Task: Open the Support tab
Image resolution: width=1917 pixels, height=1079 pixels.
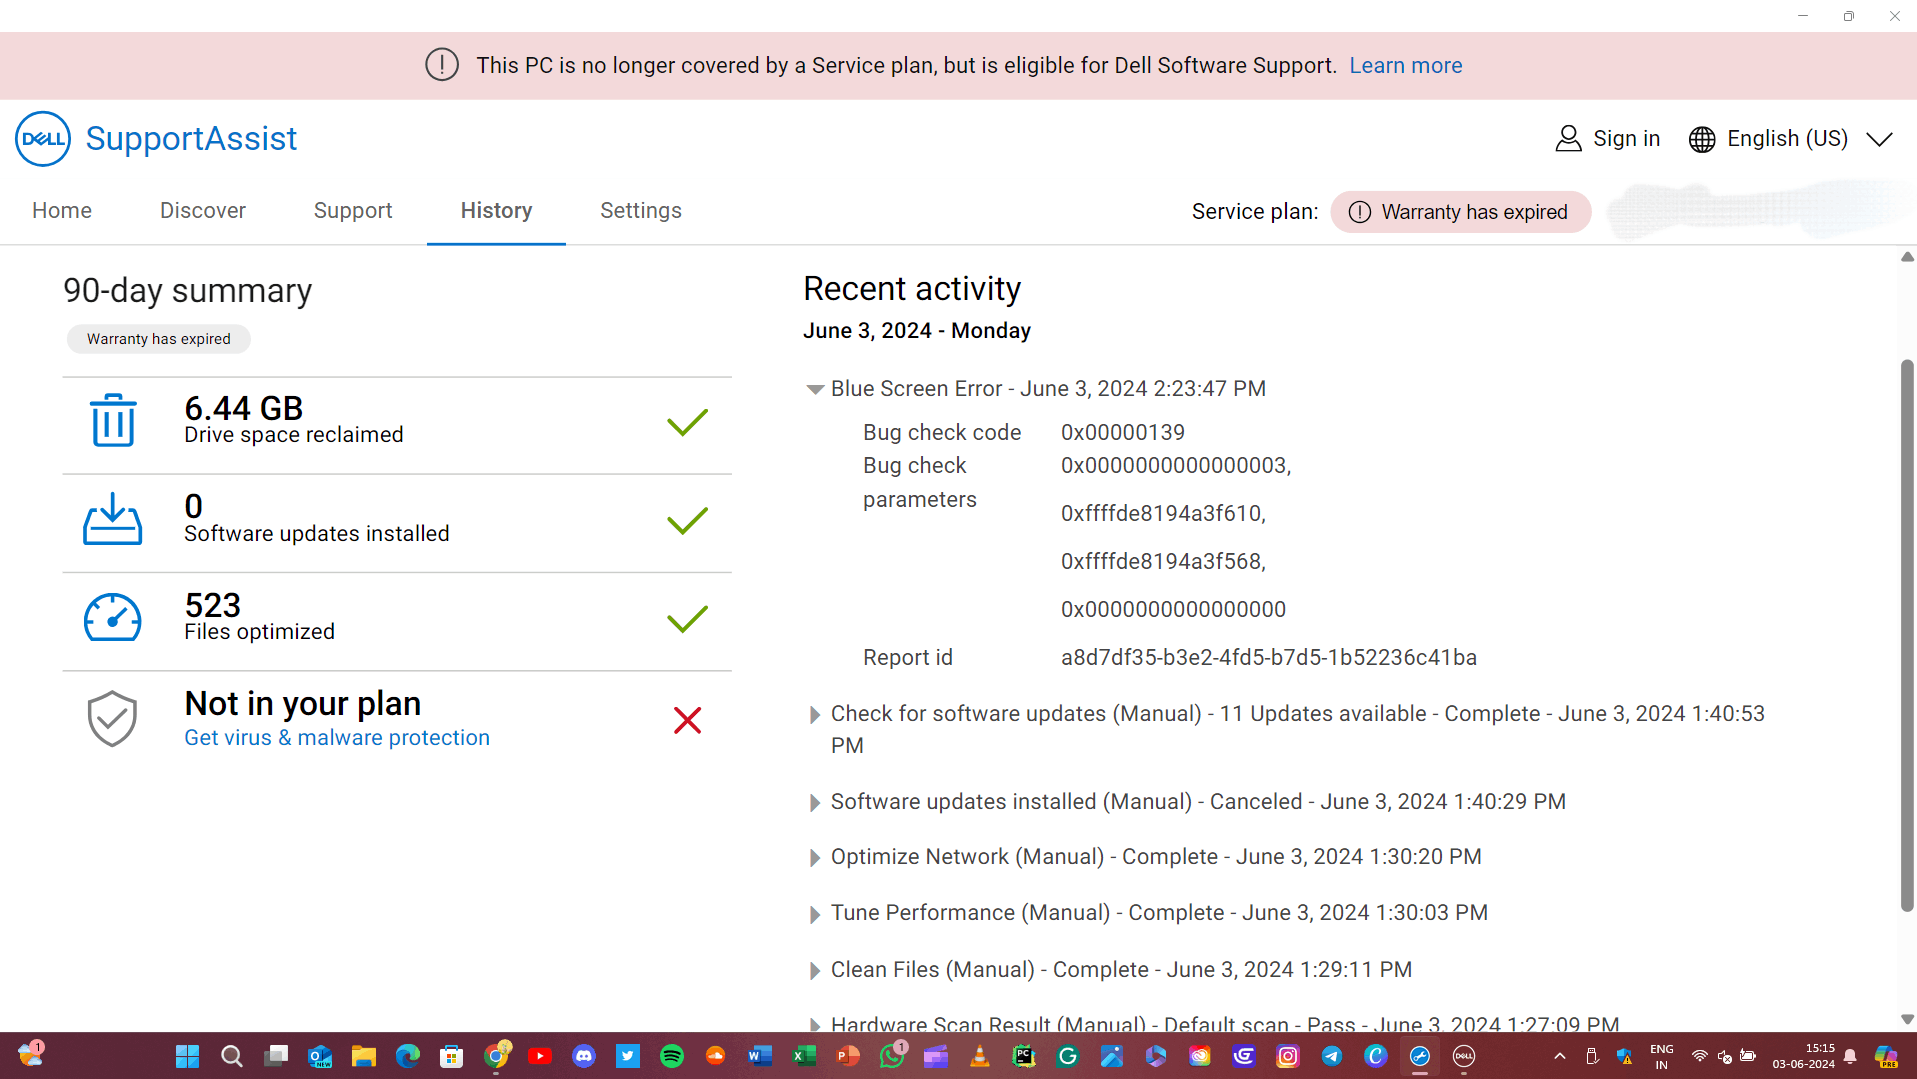Action: click(353, 211)
